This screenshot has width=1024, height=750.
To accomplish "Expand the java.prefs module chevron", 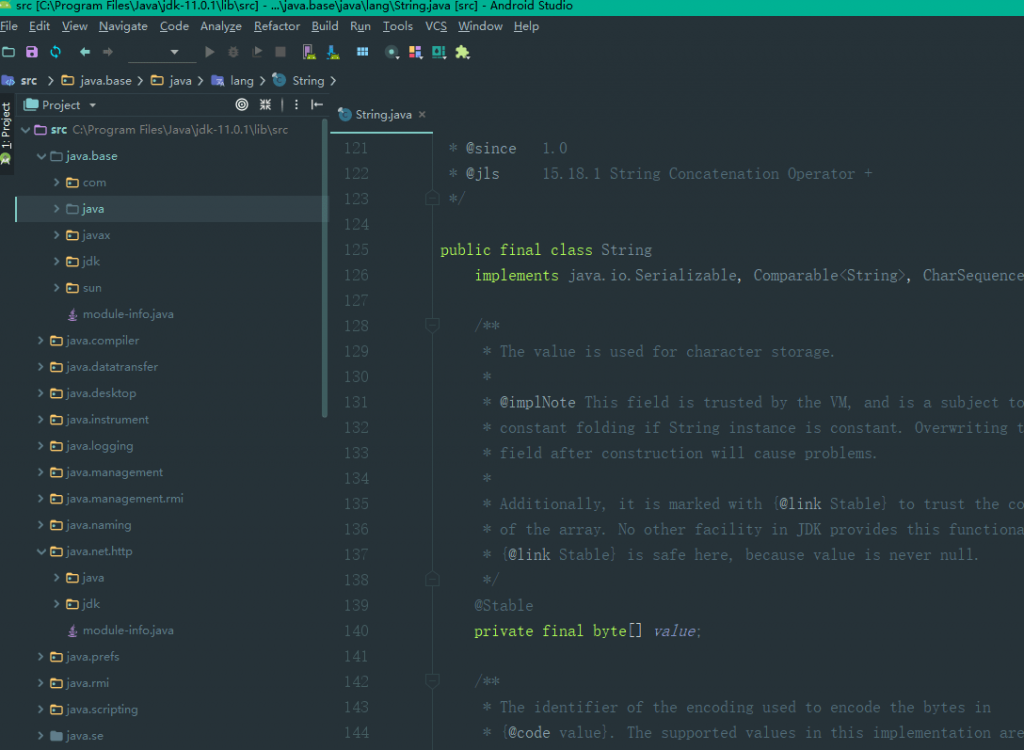I will coord(41,657).
